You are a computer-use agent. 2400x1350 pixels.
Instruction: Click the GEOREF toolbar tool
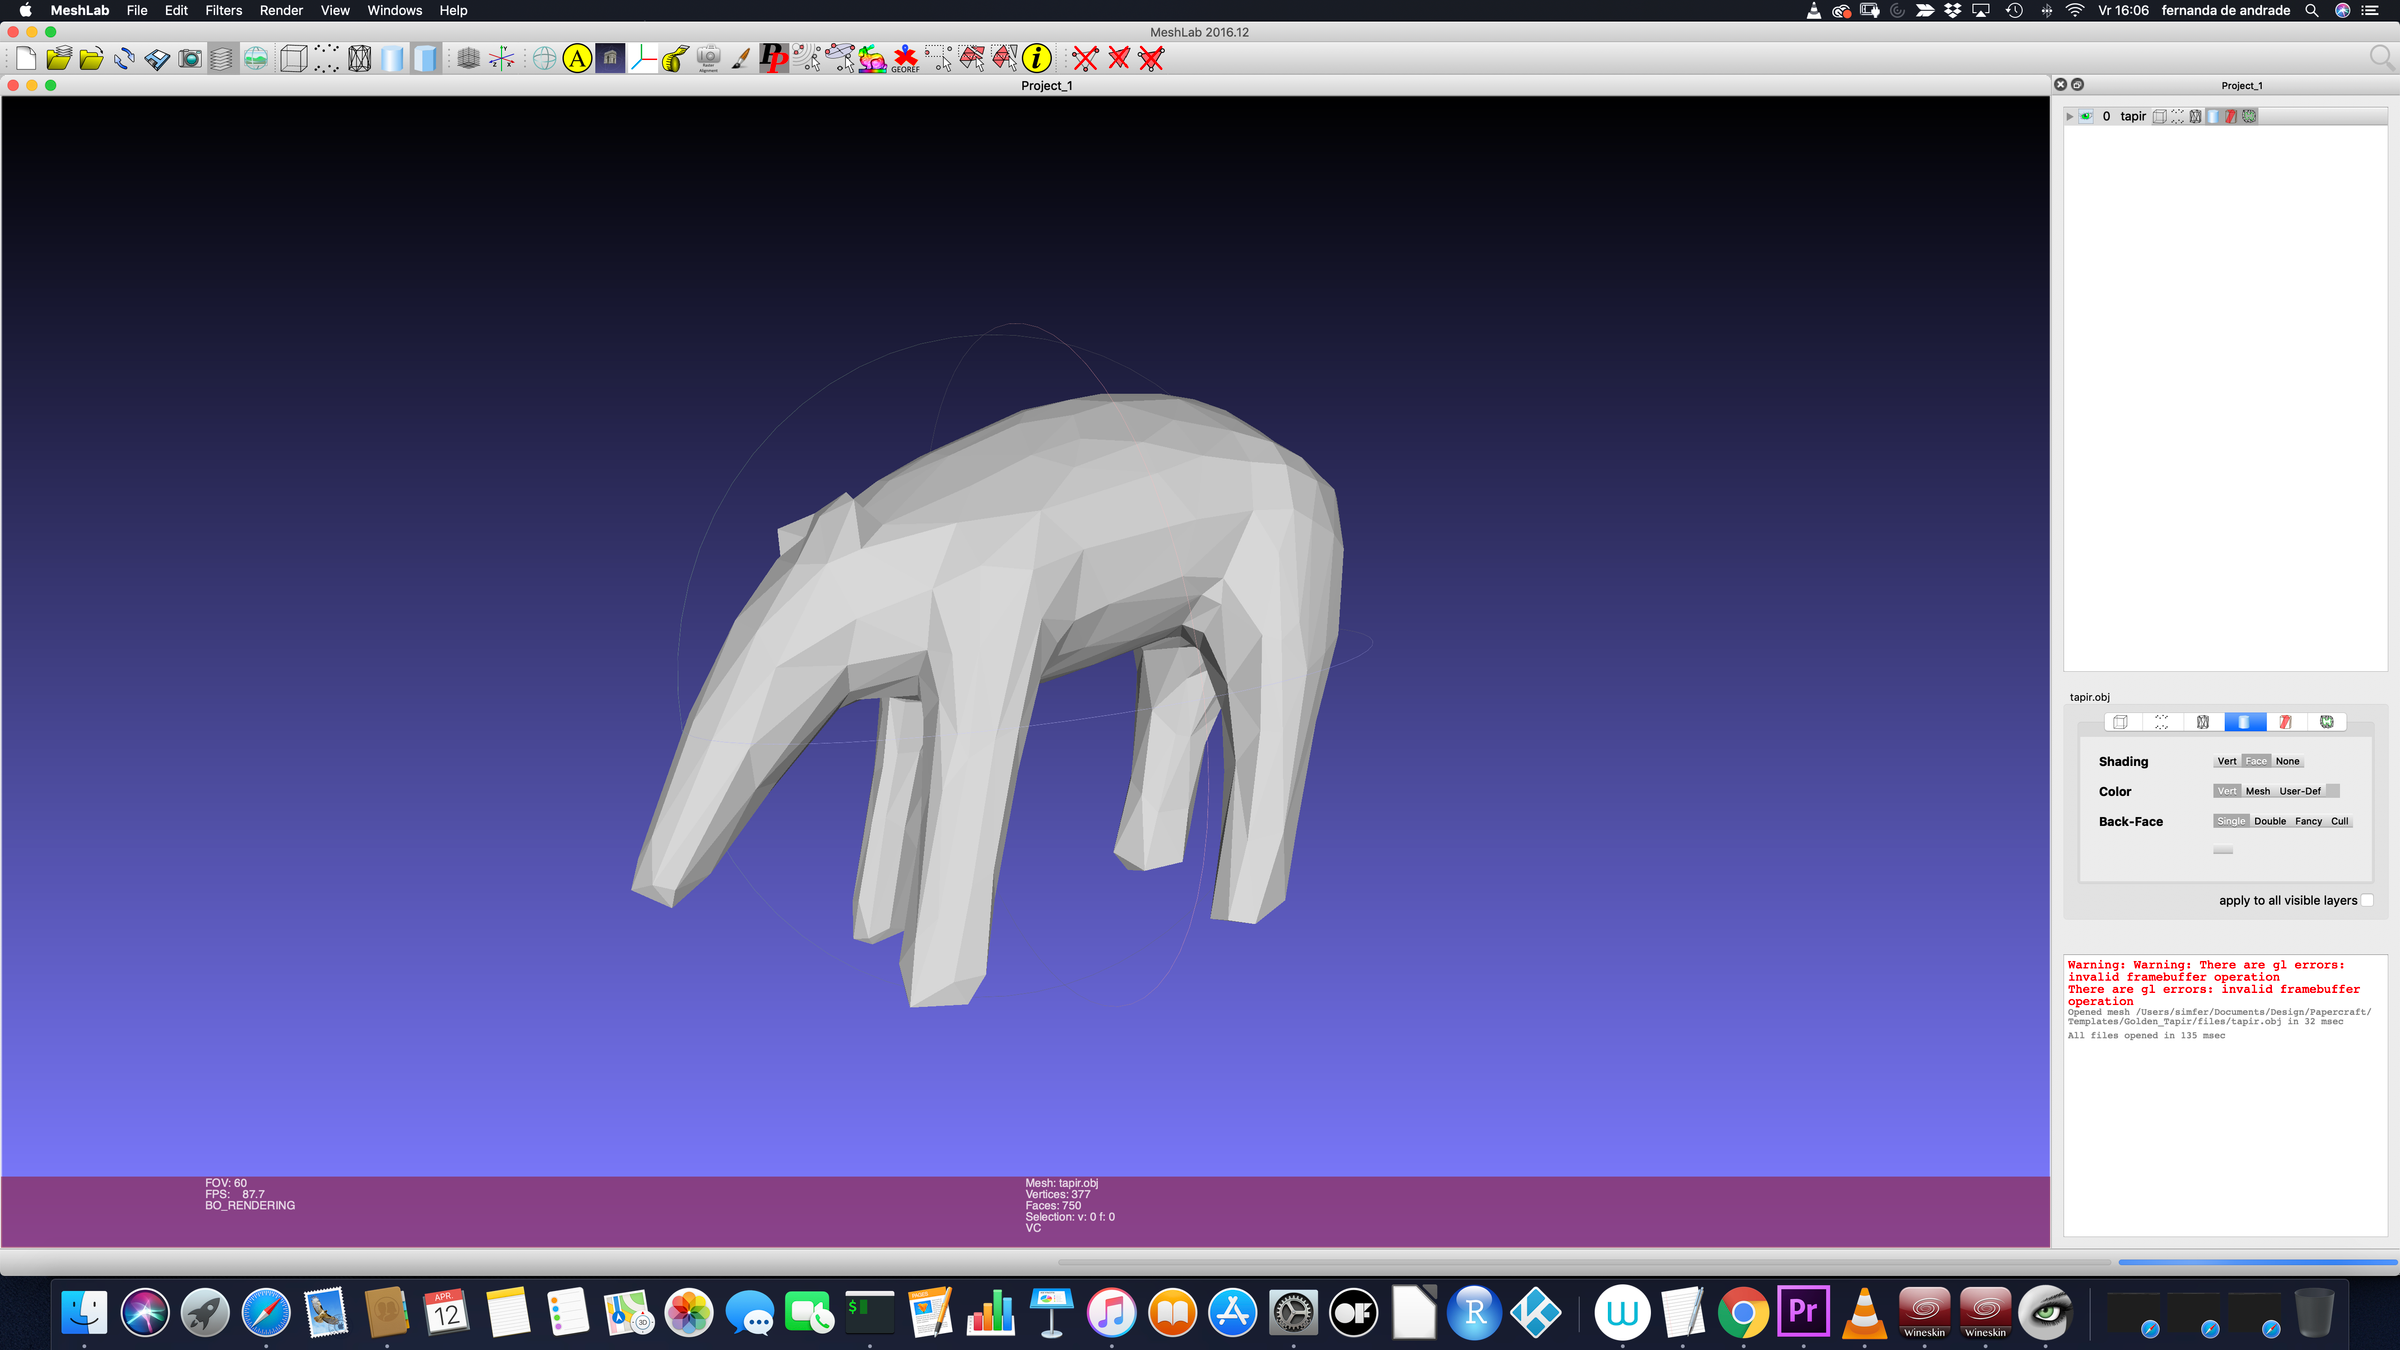point(905,58)
